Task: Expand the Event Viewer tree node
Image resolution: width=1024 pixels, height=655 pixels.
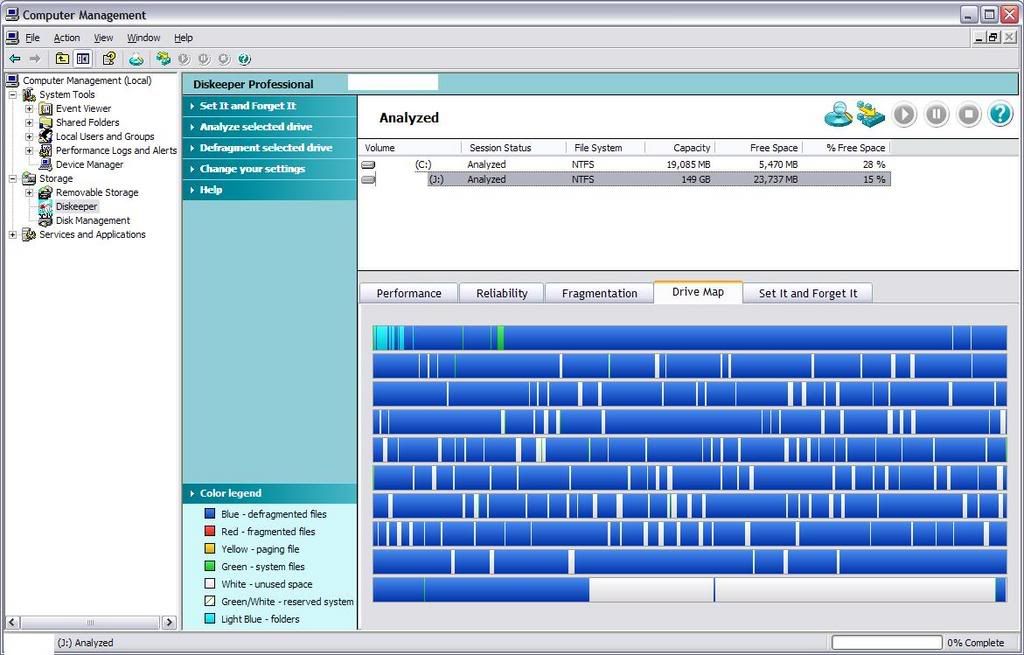Action: [x=29, y=108]
